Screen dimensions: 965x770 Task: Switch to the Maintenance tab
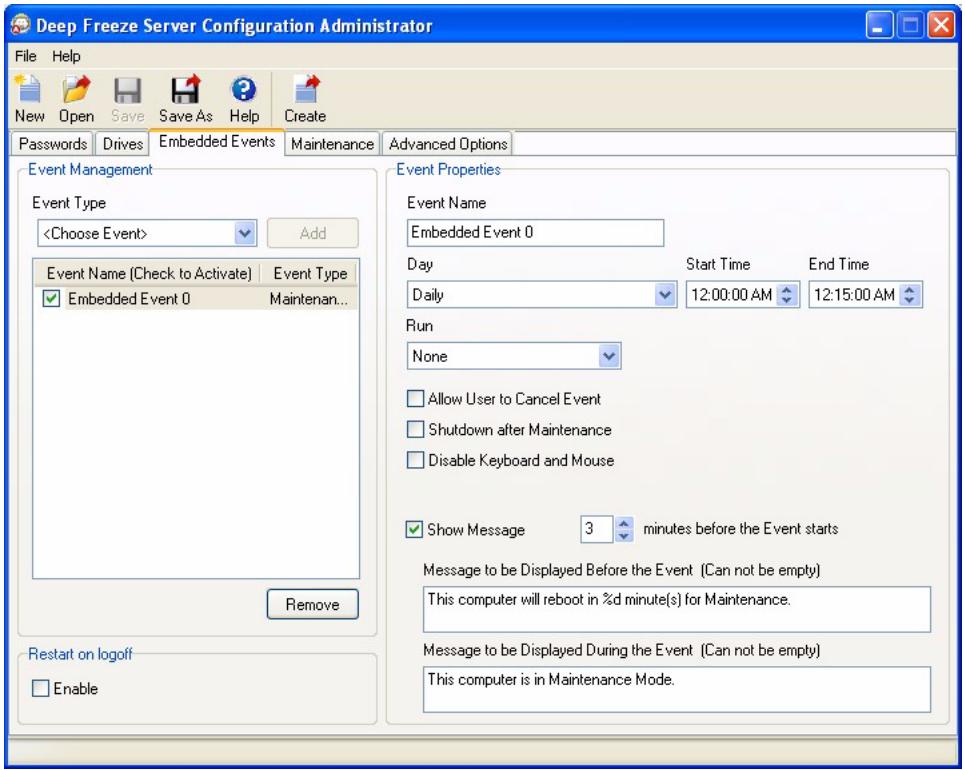[x=332, y=144]
